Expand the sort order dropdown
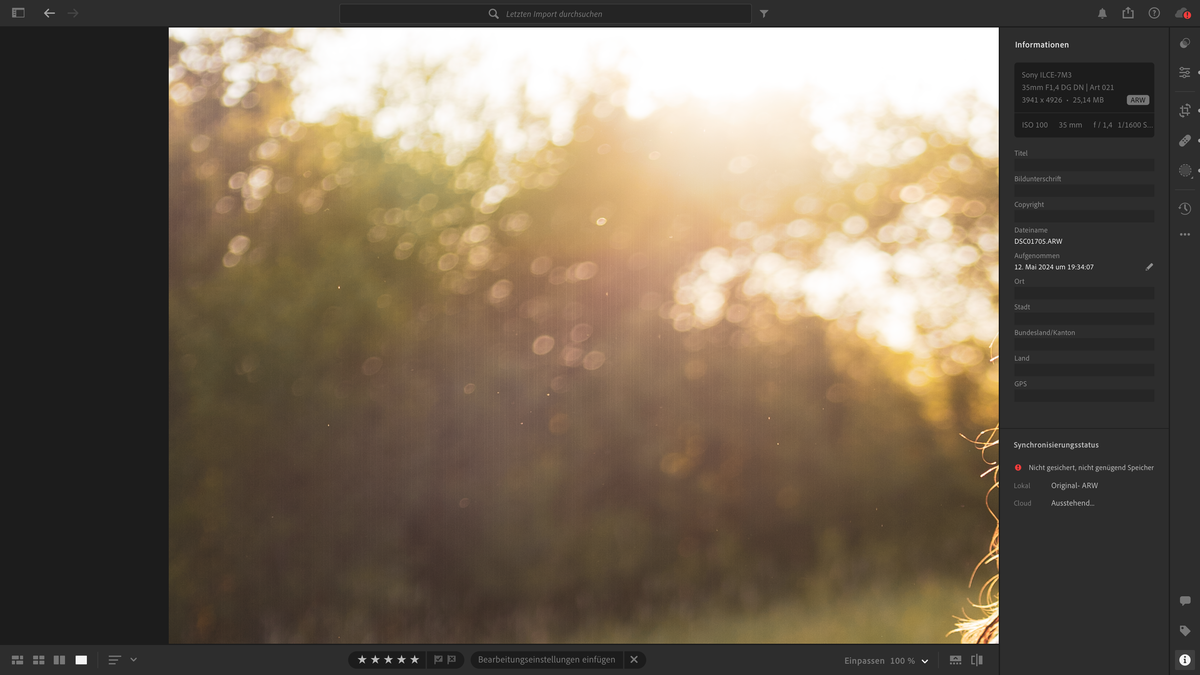Image resolution: width=1200 pixels, height=675 pixels. point(133,660)
